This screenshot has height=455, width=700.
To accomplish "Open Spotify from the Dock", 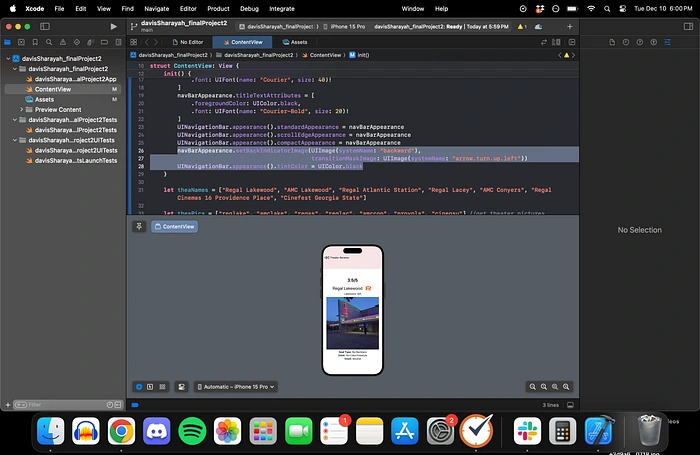I will click(193, 431).
